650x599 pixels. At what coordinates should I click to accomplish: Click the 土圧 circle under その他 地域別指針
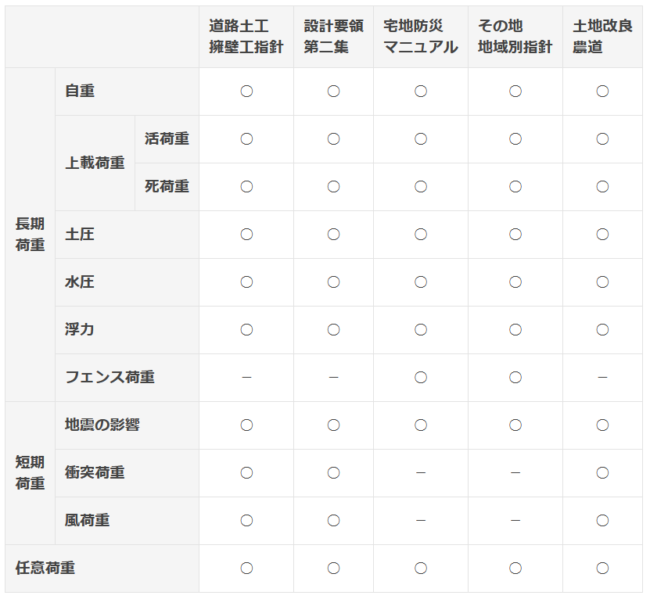(515, 234)
